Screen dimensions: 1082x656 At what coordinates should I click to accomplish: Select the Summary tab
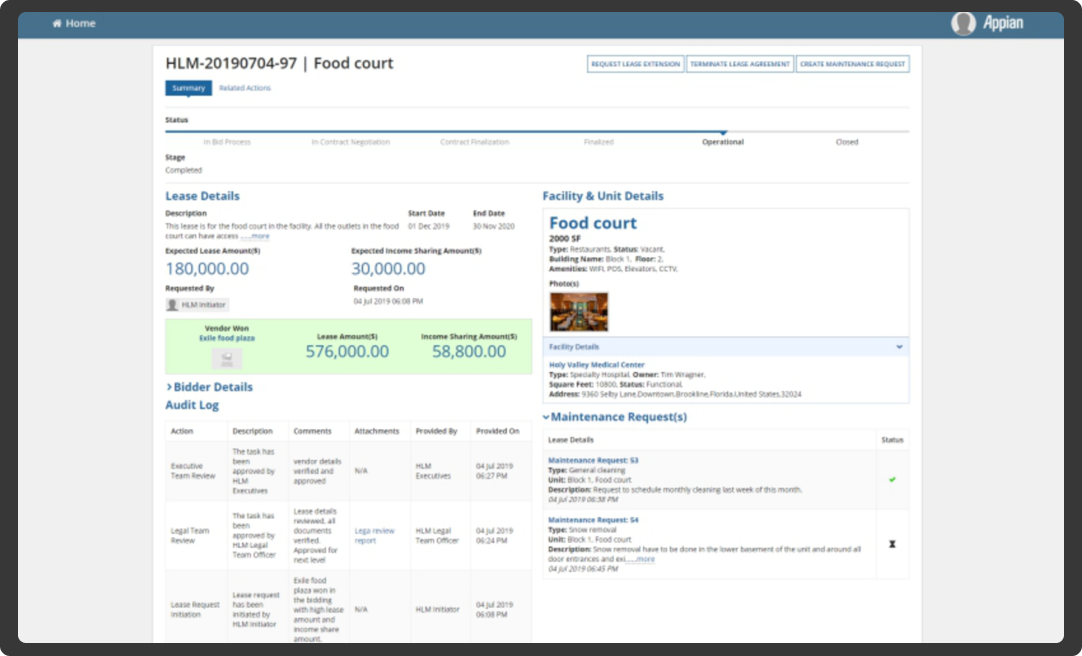(x=188, y=87)
